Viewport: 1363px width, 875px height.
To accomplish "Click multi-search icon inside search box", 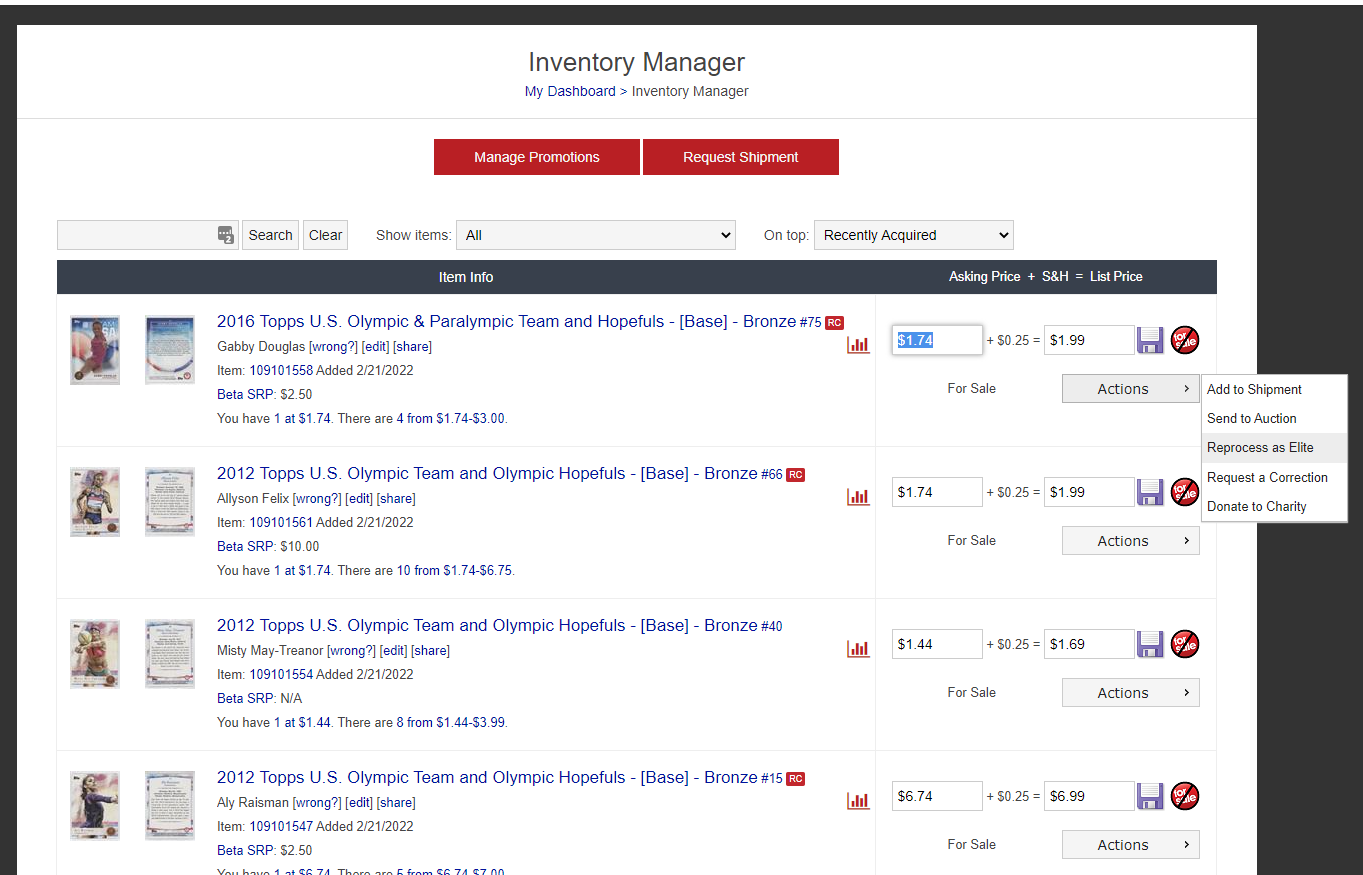I will coord(226,235).
